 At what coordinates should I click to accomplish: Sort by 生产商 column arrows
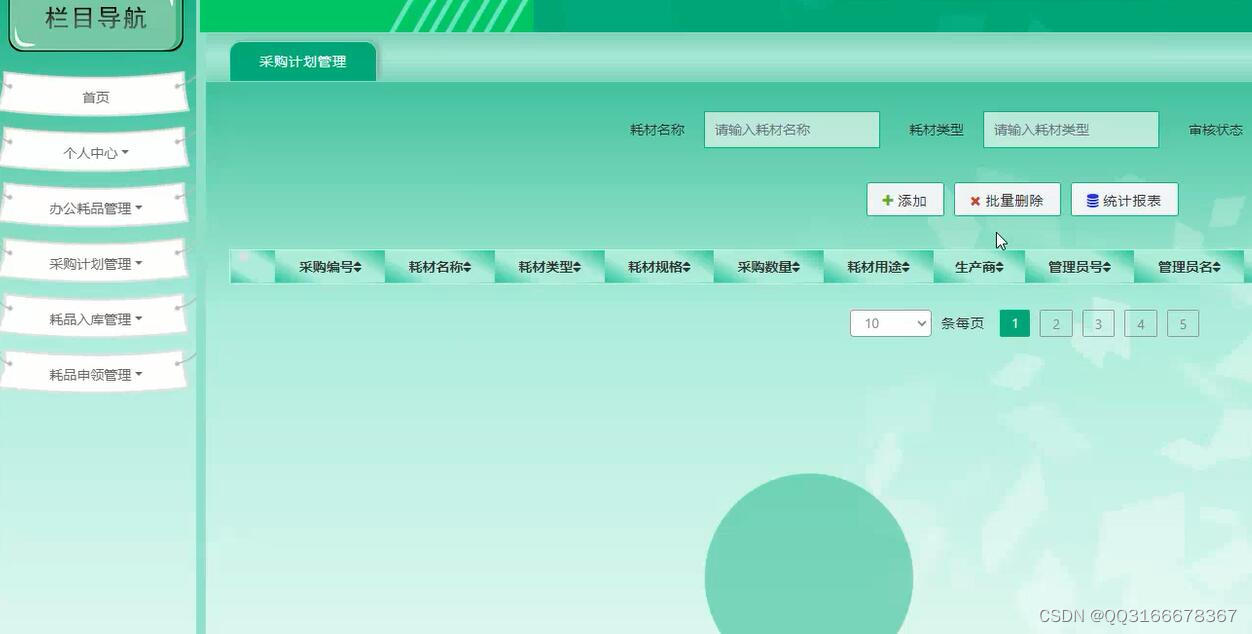1000,267
